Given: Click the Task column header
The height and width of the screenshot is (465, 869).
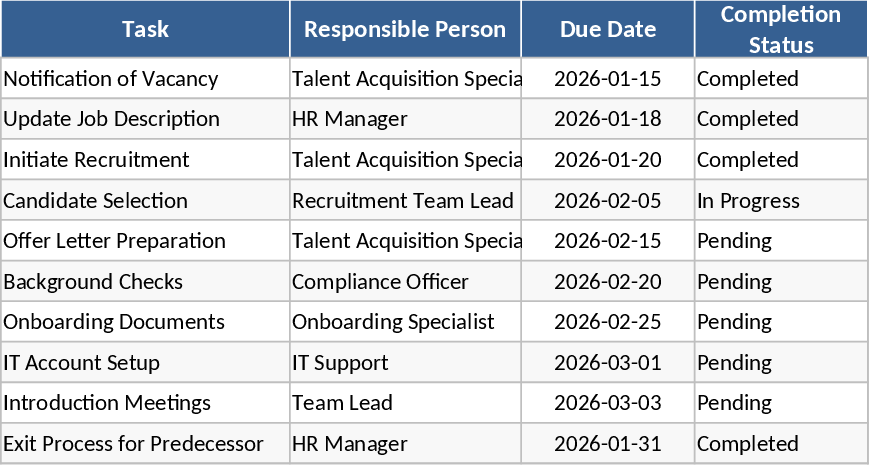Looking at the screenshot, I should point(145,29).
